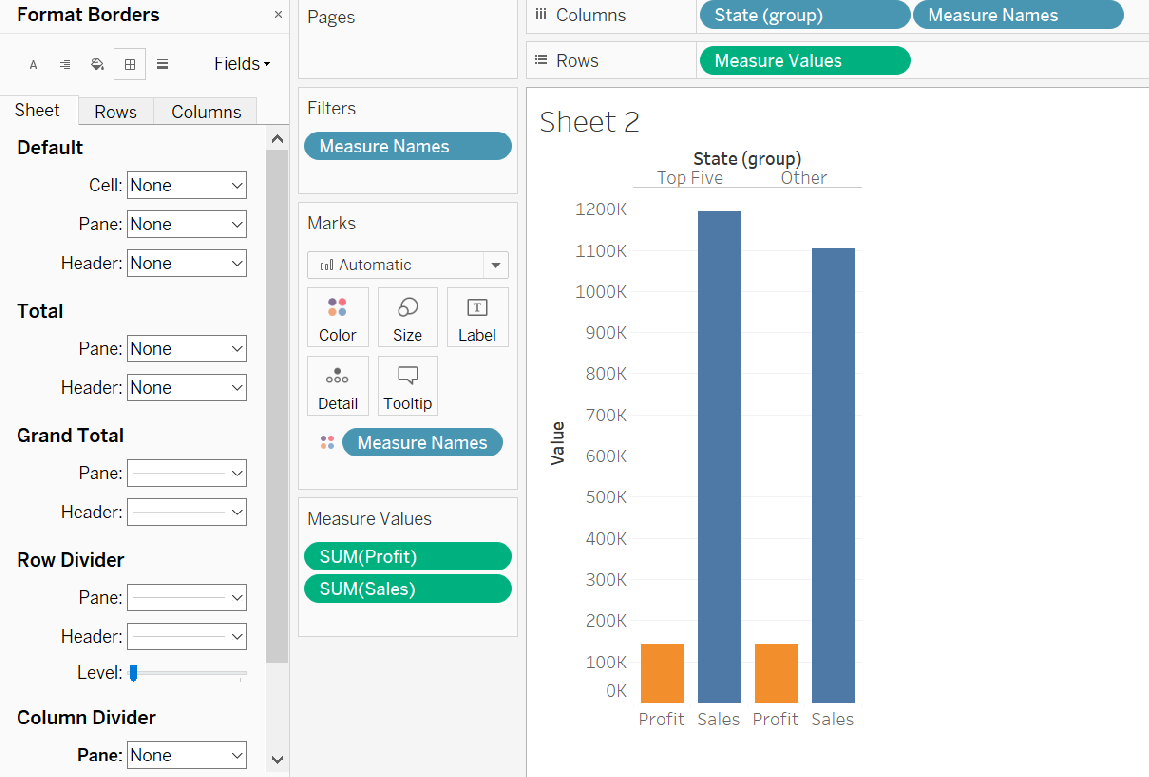Select the Top Five Profit orange bar

coord(662,674)
